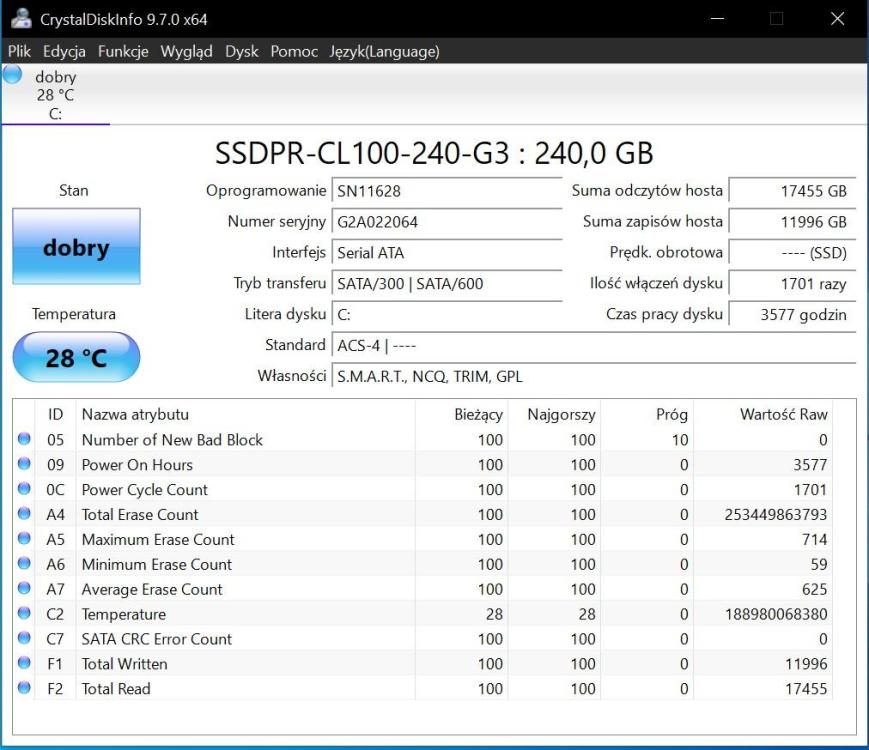Click the status orb for Number of New Bad Block
Viewport: 869px width, 750px height.
click(24, 439)
